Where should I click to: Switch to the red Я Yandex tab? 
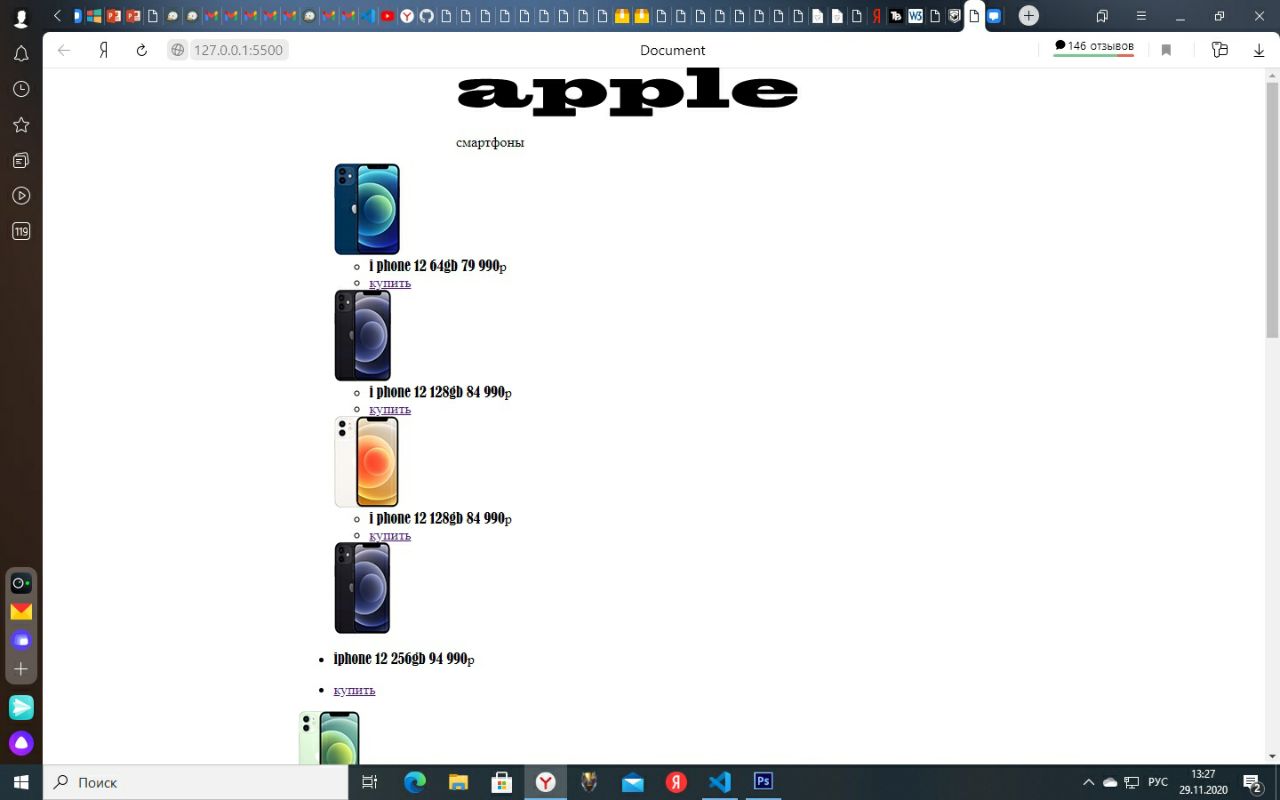tap(877, 16)
